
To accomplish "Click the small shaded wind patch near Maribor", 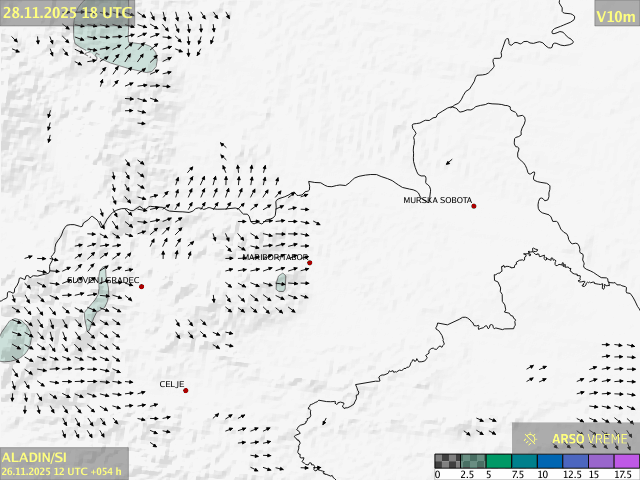I will (281, 283).
